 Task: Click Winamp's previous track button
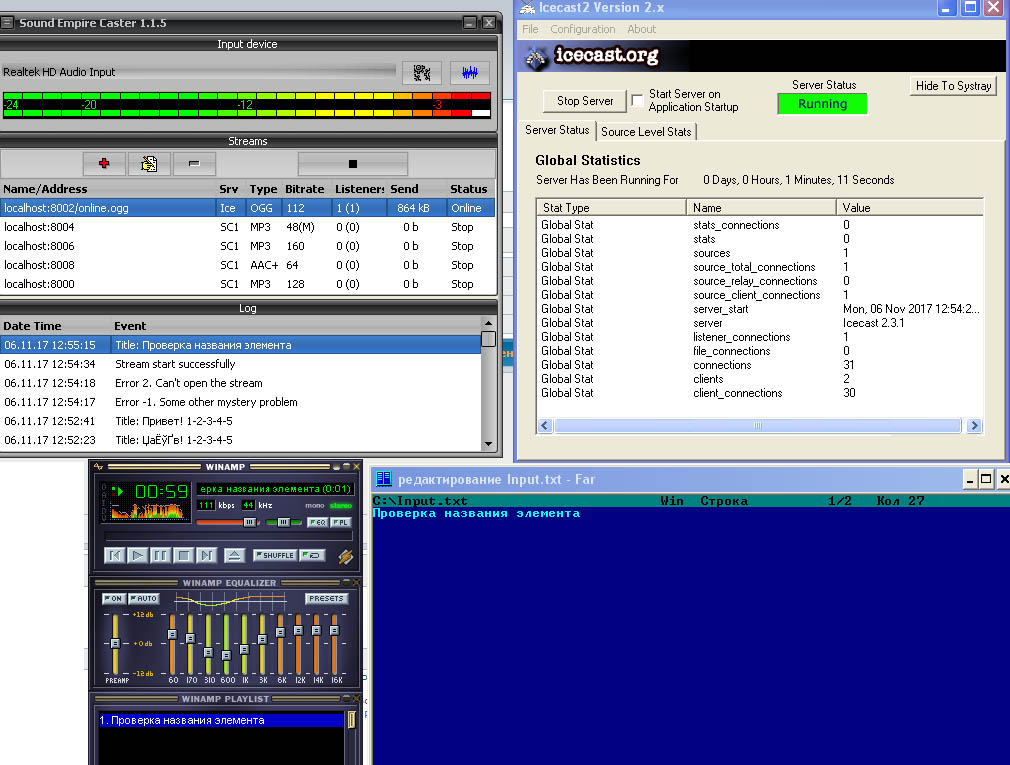click(x=114, y=555)
